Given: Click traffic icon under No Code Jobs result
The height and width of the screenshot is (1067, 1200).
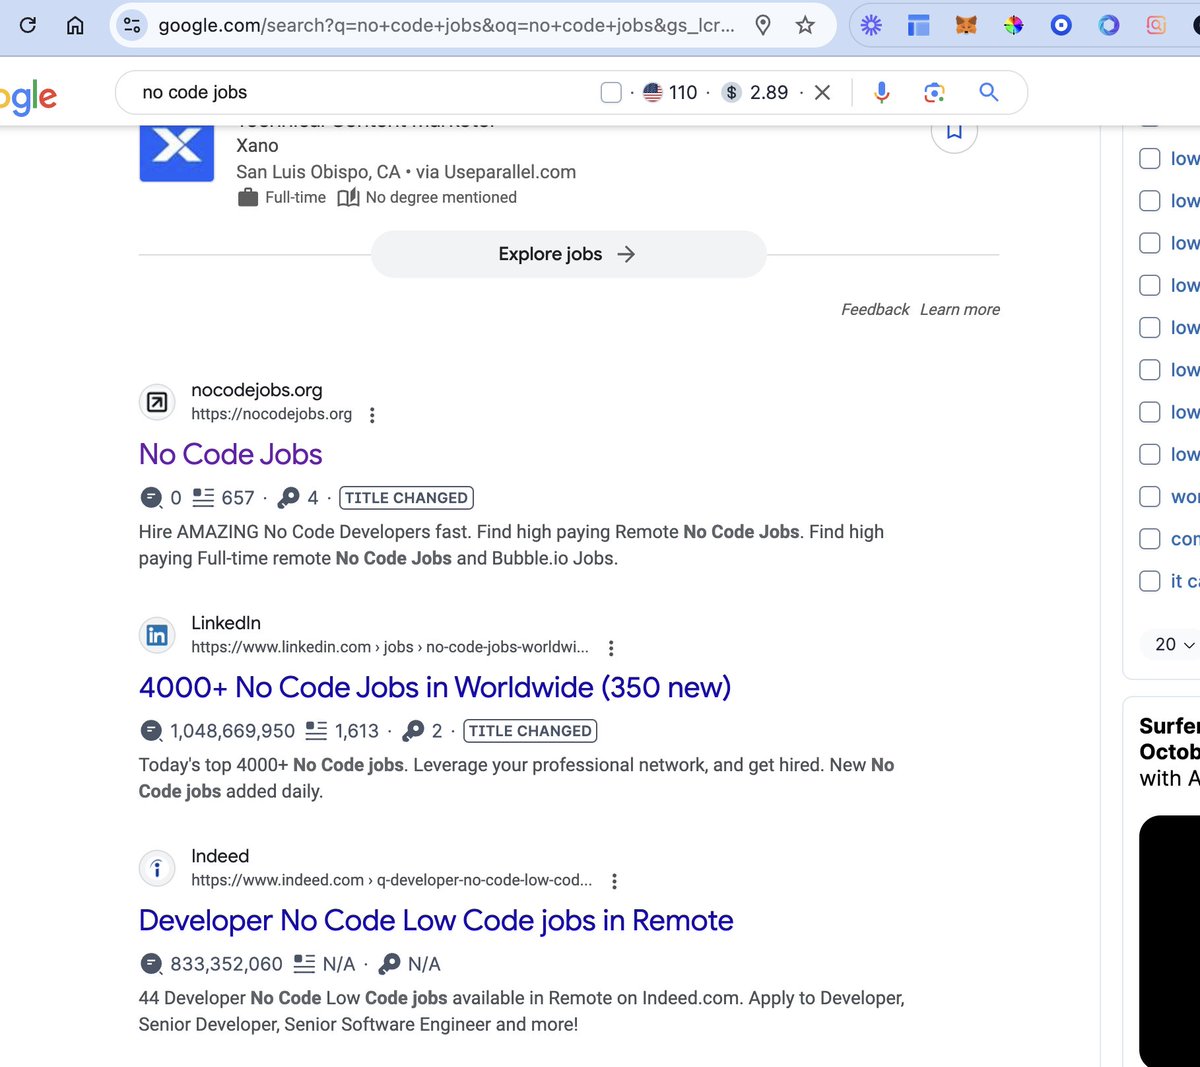Looking at the screenshot, I should (151, 497).
